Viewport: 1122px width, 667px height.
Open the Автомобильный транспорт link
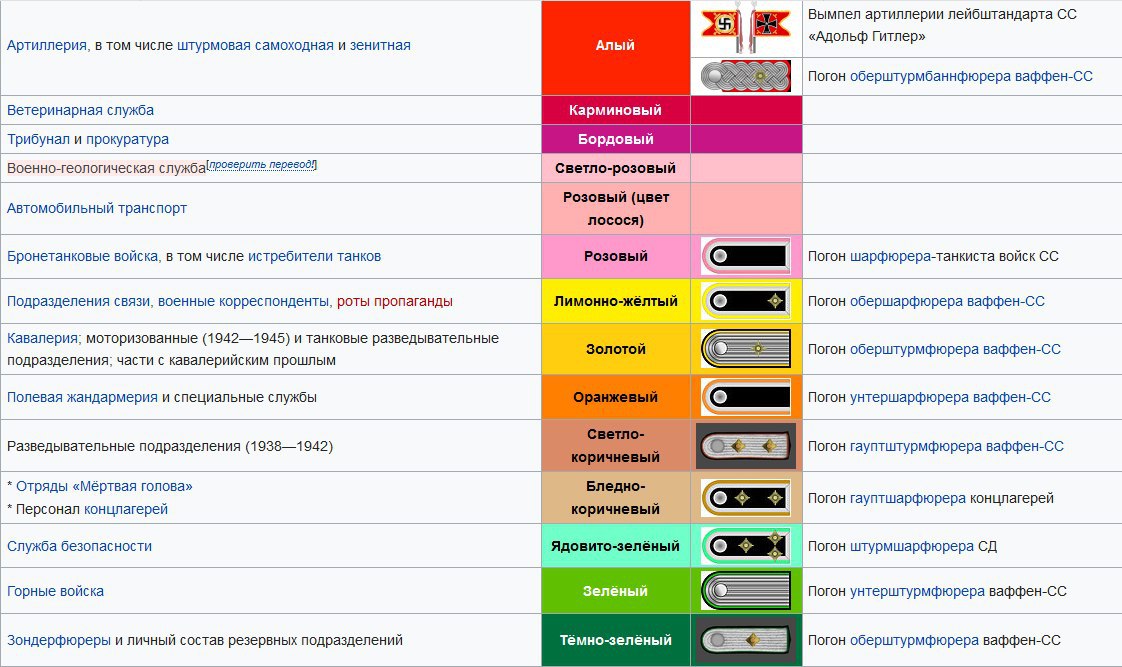(97, 208)
